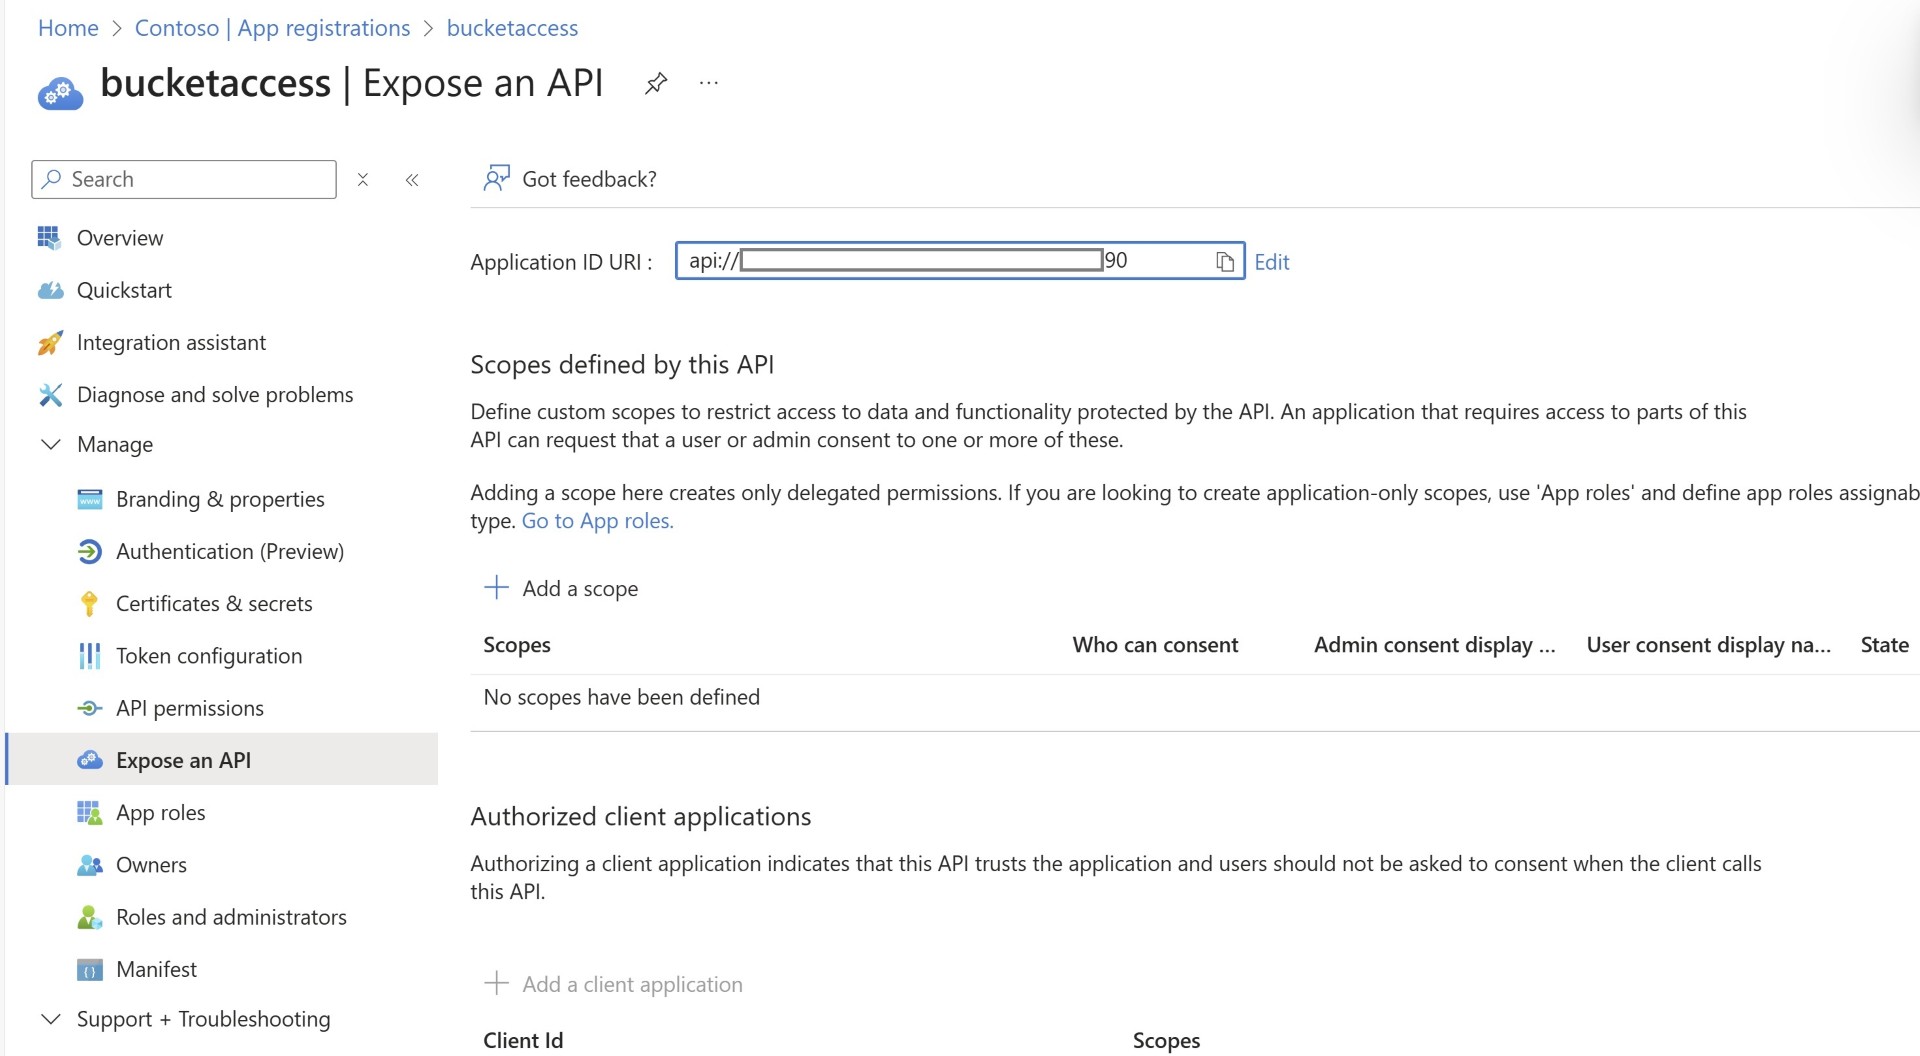1920x1056 pixels.
Task: Click the Scopes column header
Action: 517,645
